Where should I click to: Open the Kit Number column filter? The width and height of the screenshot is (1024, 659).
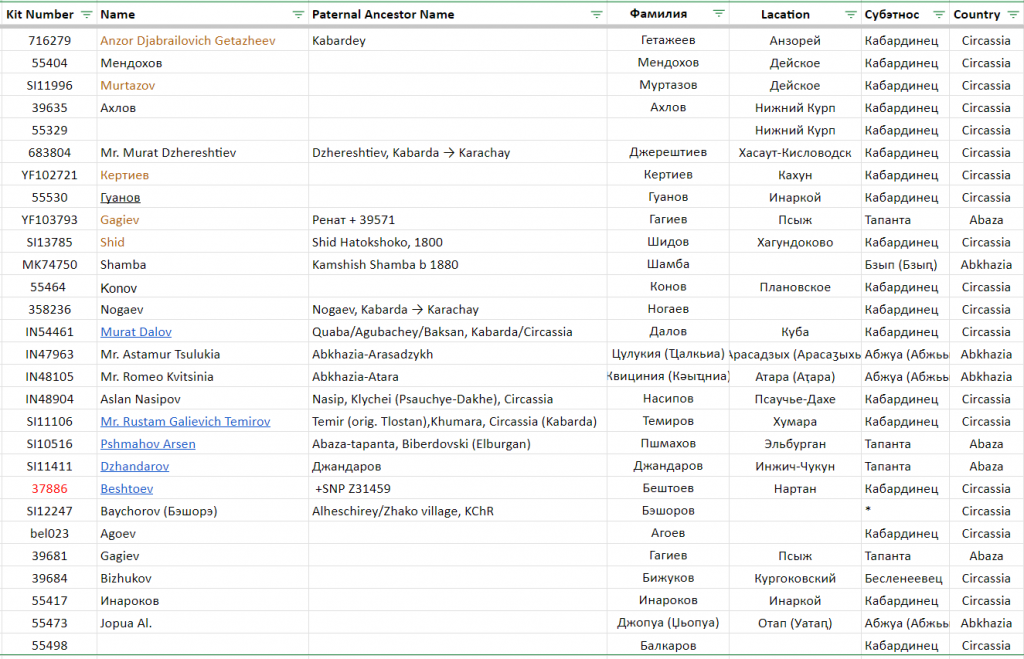pos(86,15)
